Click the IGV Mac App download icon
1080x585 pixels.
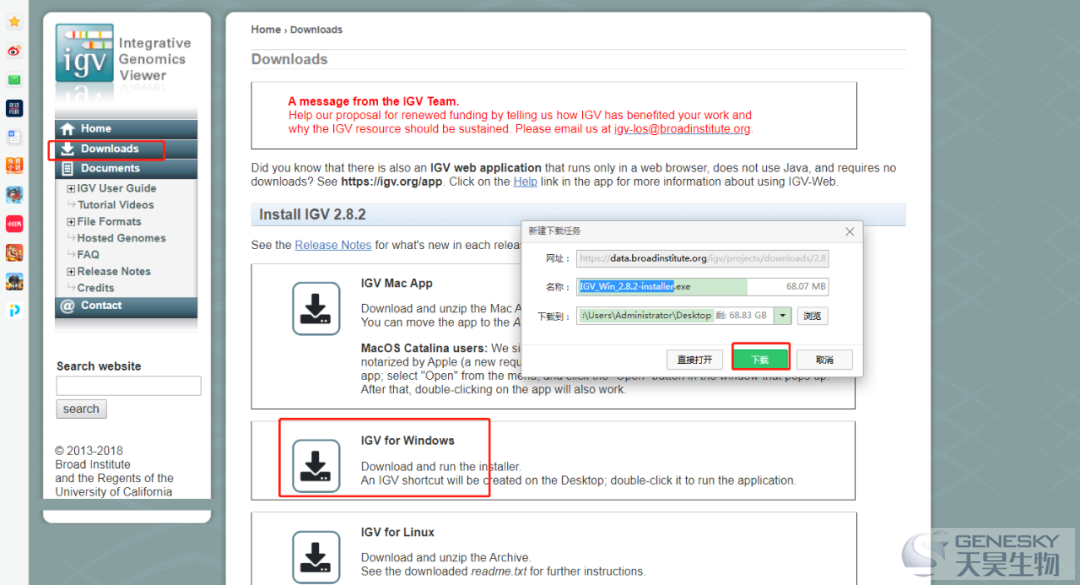point(316,309)
